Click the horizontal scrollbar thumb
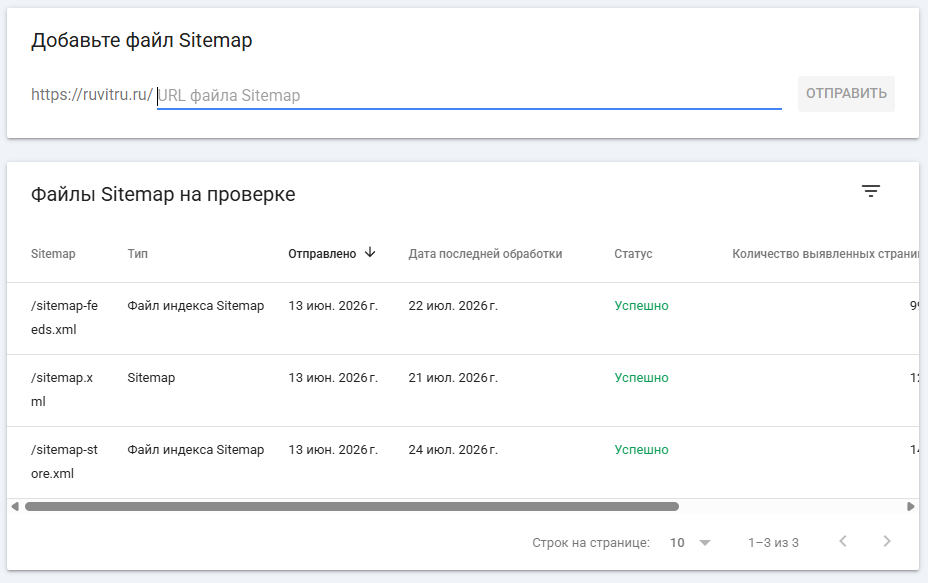 pyautogui.click(x=352, y=507)
